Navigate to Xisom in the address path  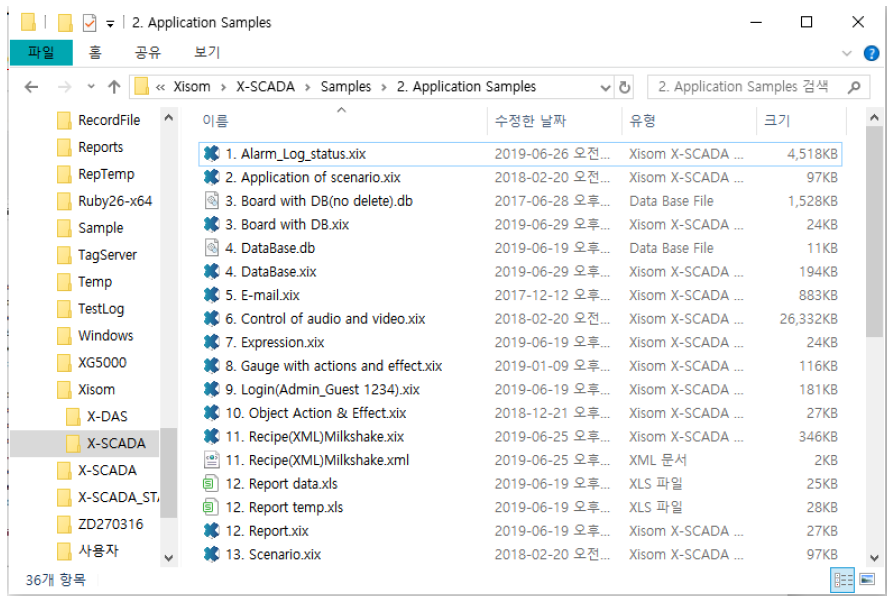(192, 87)
